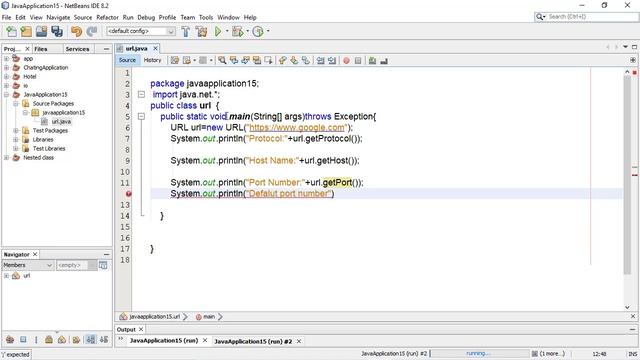Click Sort by Name icon in Navigator

tap(91, 340)
